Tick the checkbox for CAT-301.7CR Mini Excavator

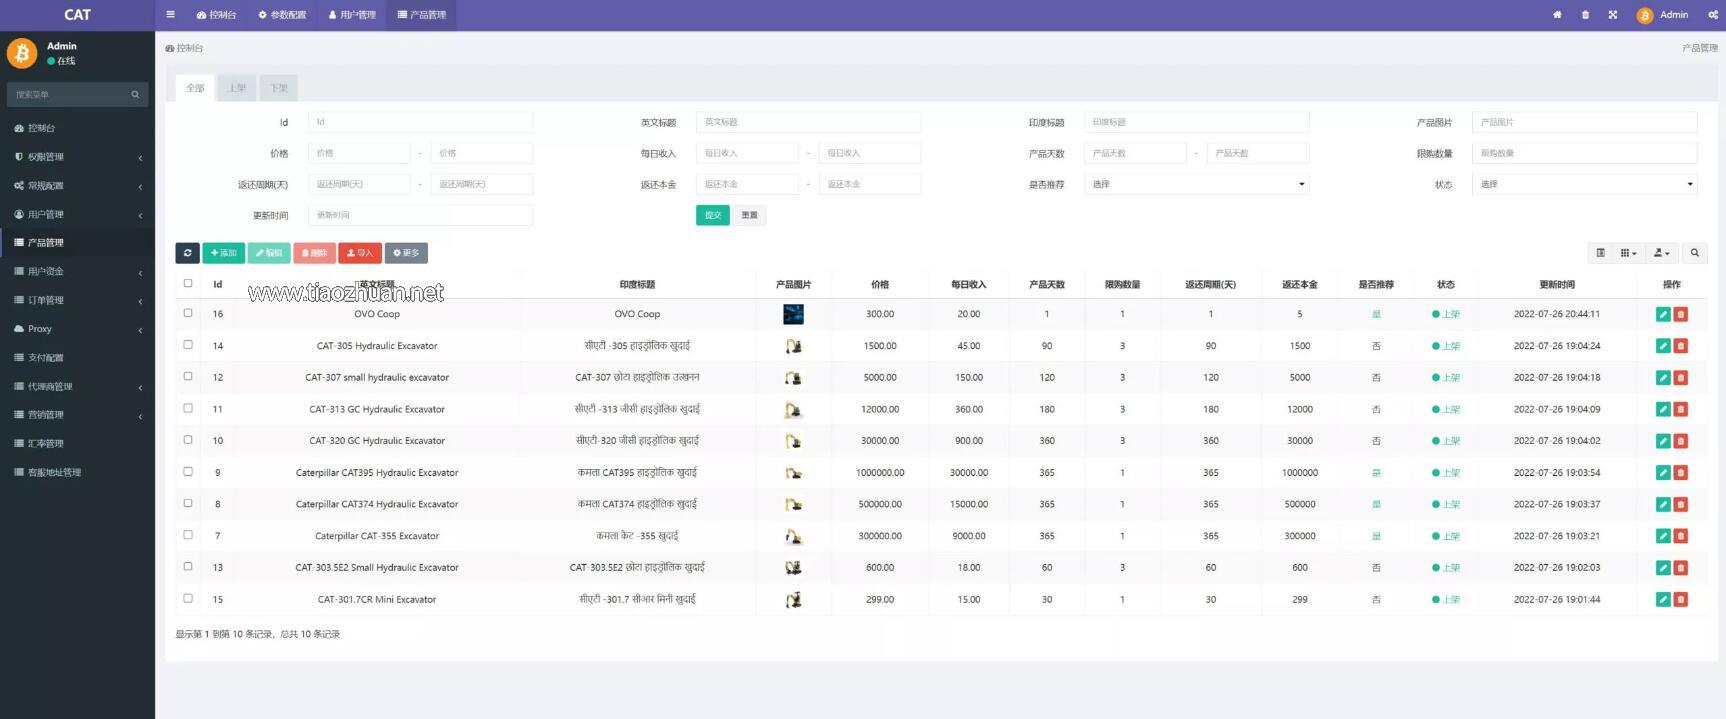click(x=188, y=599)
